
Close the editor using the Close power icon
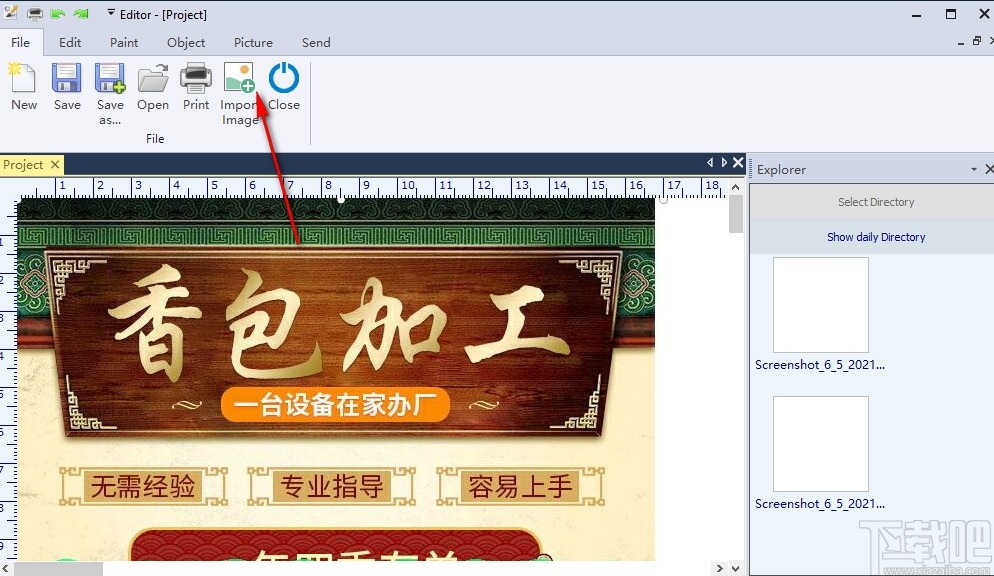[x=283, y=88]
